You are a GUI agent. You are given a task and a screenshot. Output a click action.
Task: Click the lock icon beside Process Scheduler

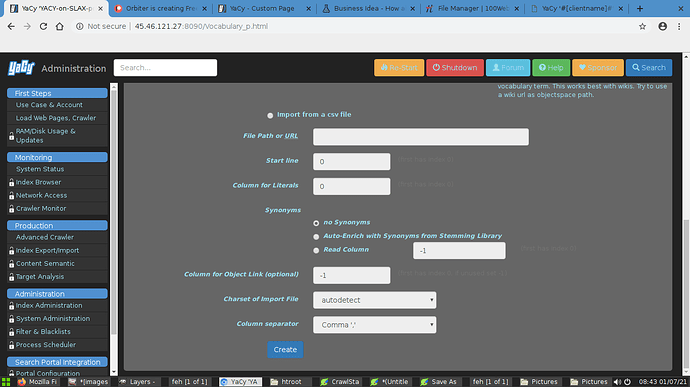(x=11, y=345)
